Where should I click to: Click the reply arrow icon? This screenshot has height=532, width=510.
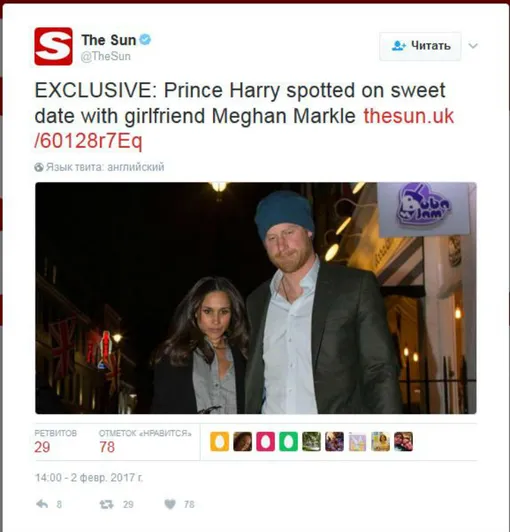[42, 504]
